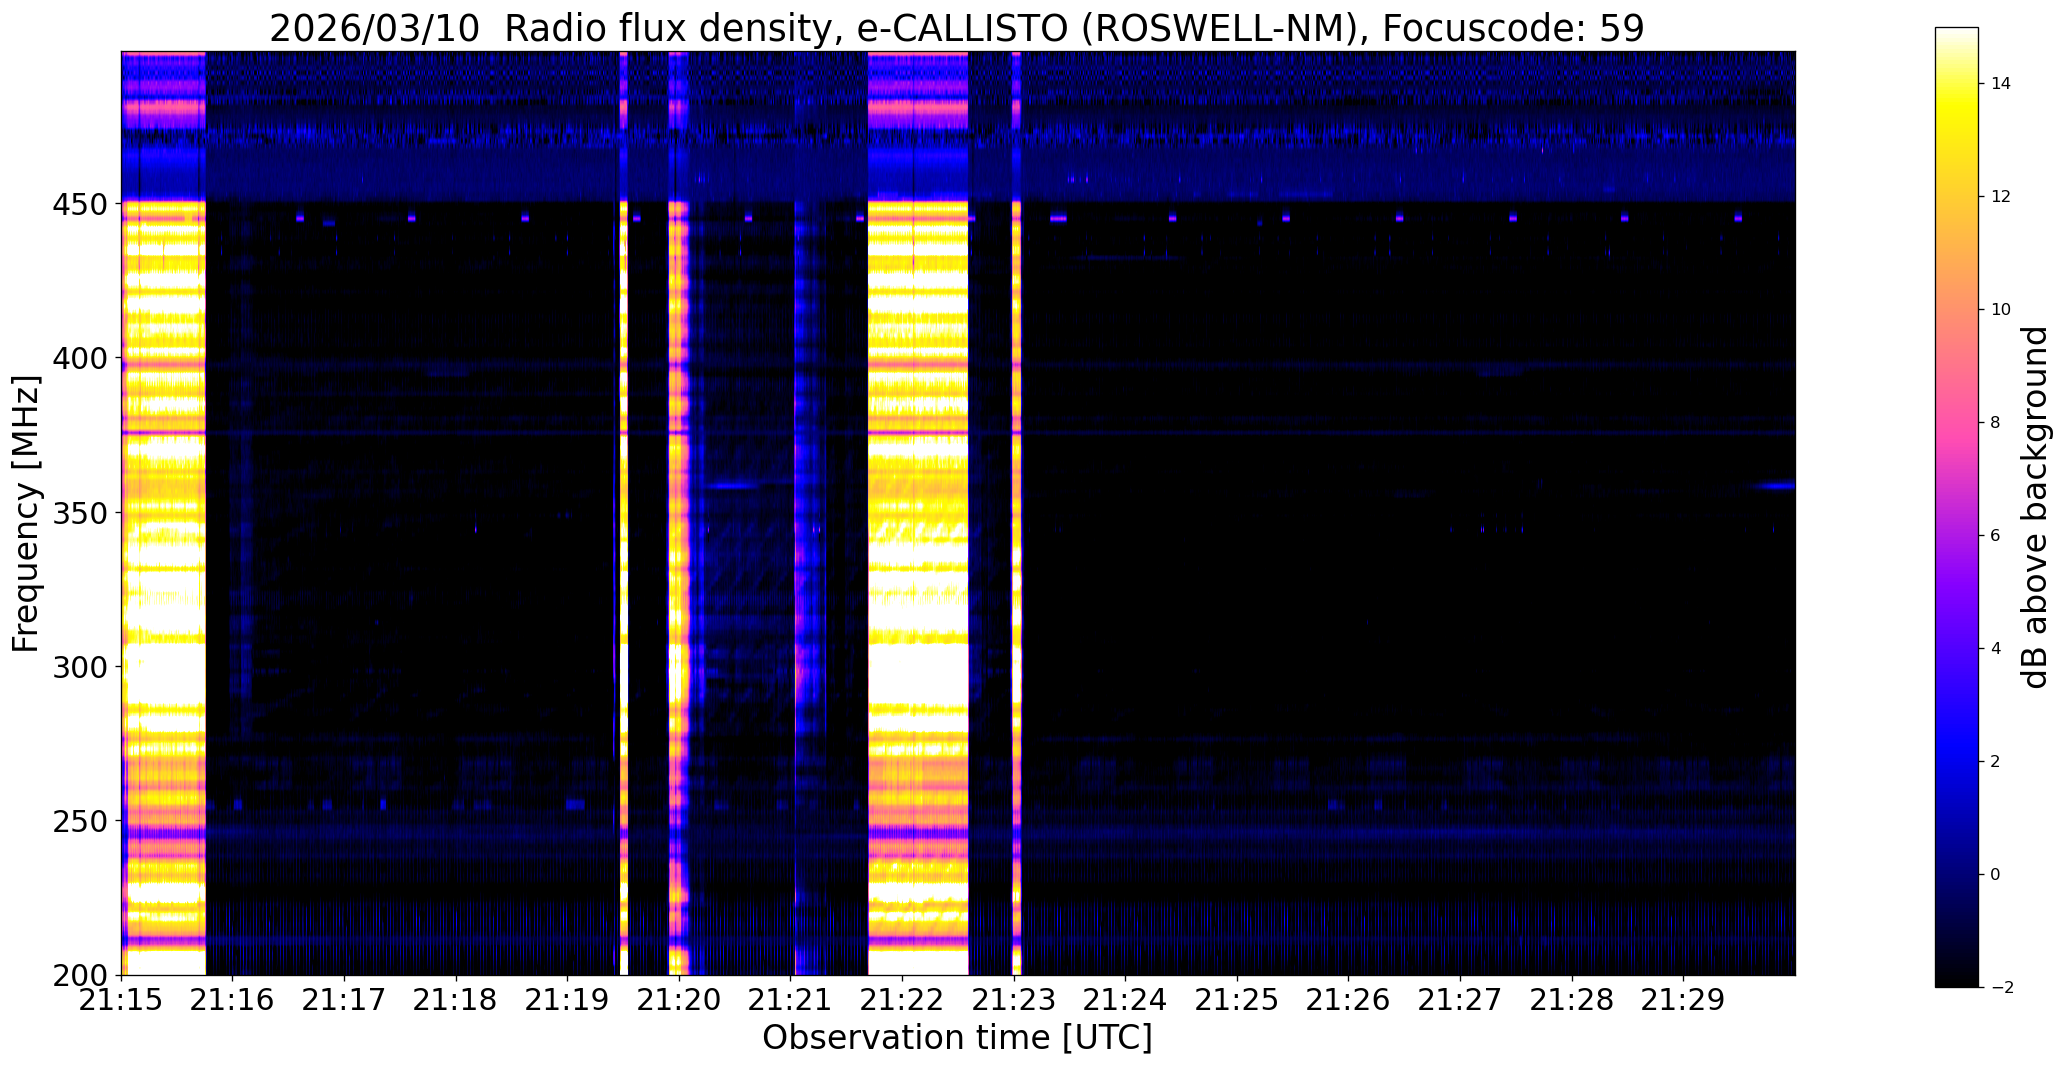The image size is (2066, 1067).
Task: Click the colorbar tick label 14
Action: (x=2001, y=84)
